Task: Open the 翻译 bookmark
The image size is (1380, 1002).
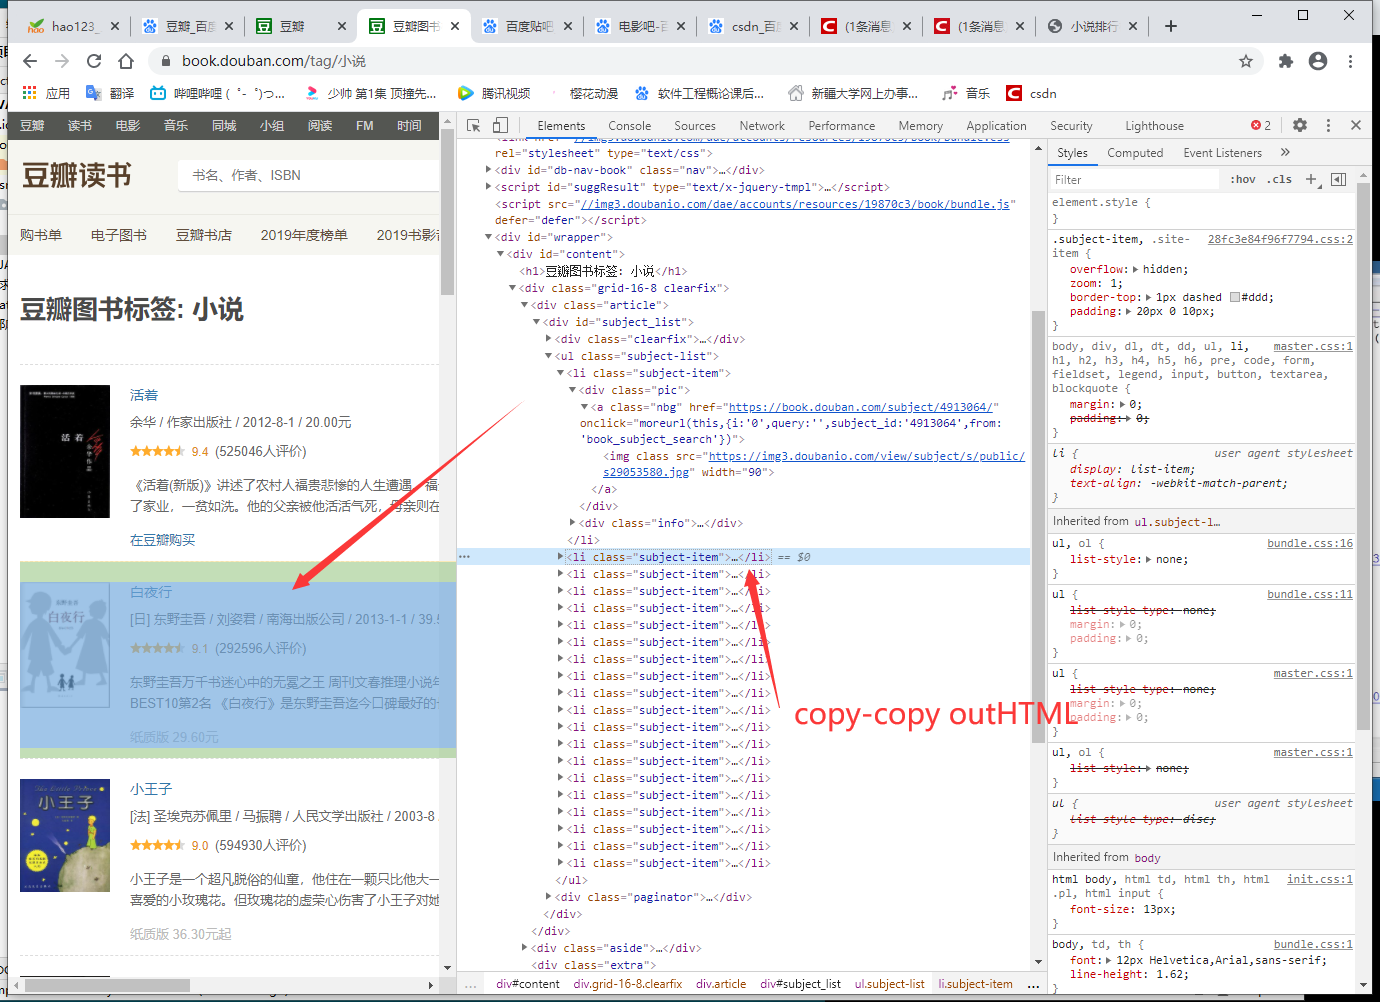Action: click(x=110, y=93)
